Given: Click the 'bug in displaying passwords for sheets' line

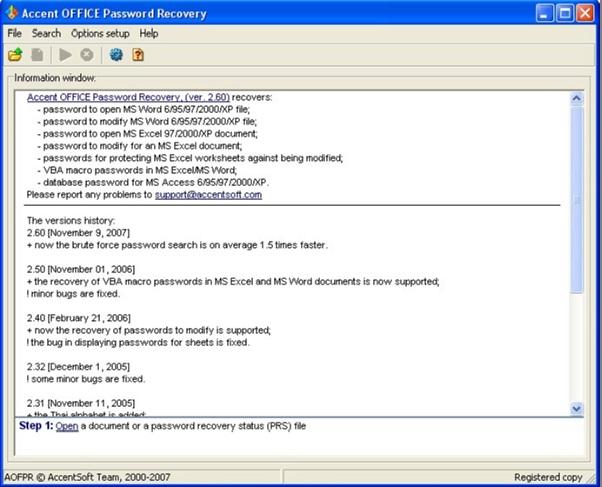Looking at the screenshot, I should pyautogui.click(x=138, y=343).
